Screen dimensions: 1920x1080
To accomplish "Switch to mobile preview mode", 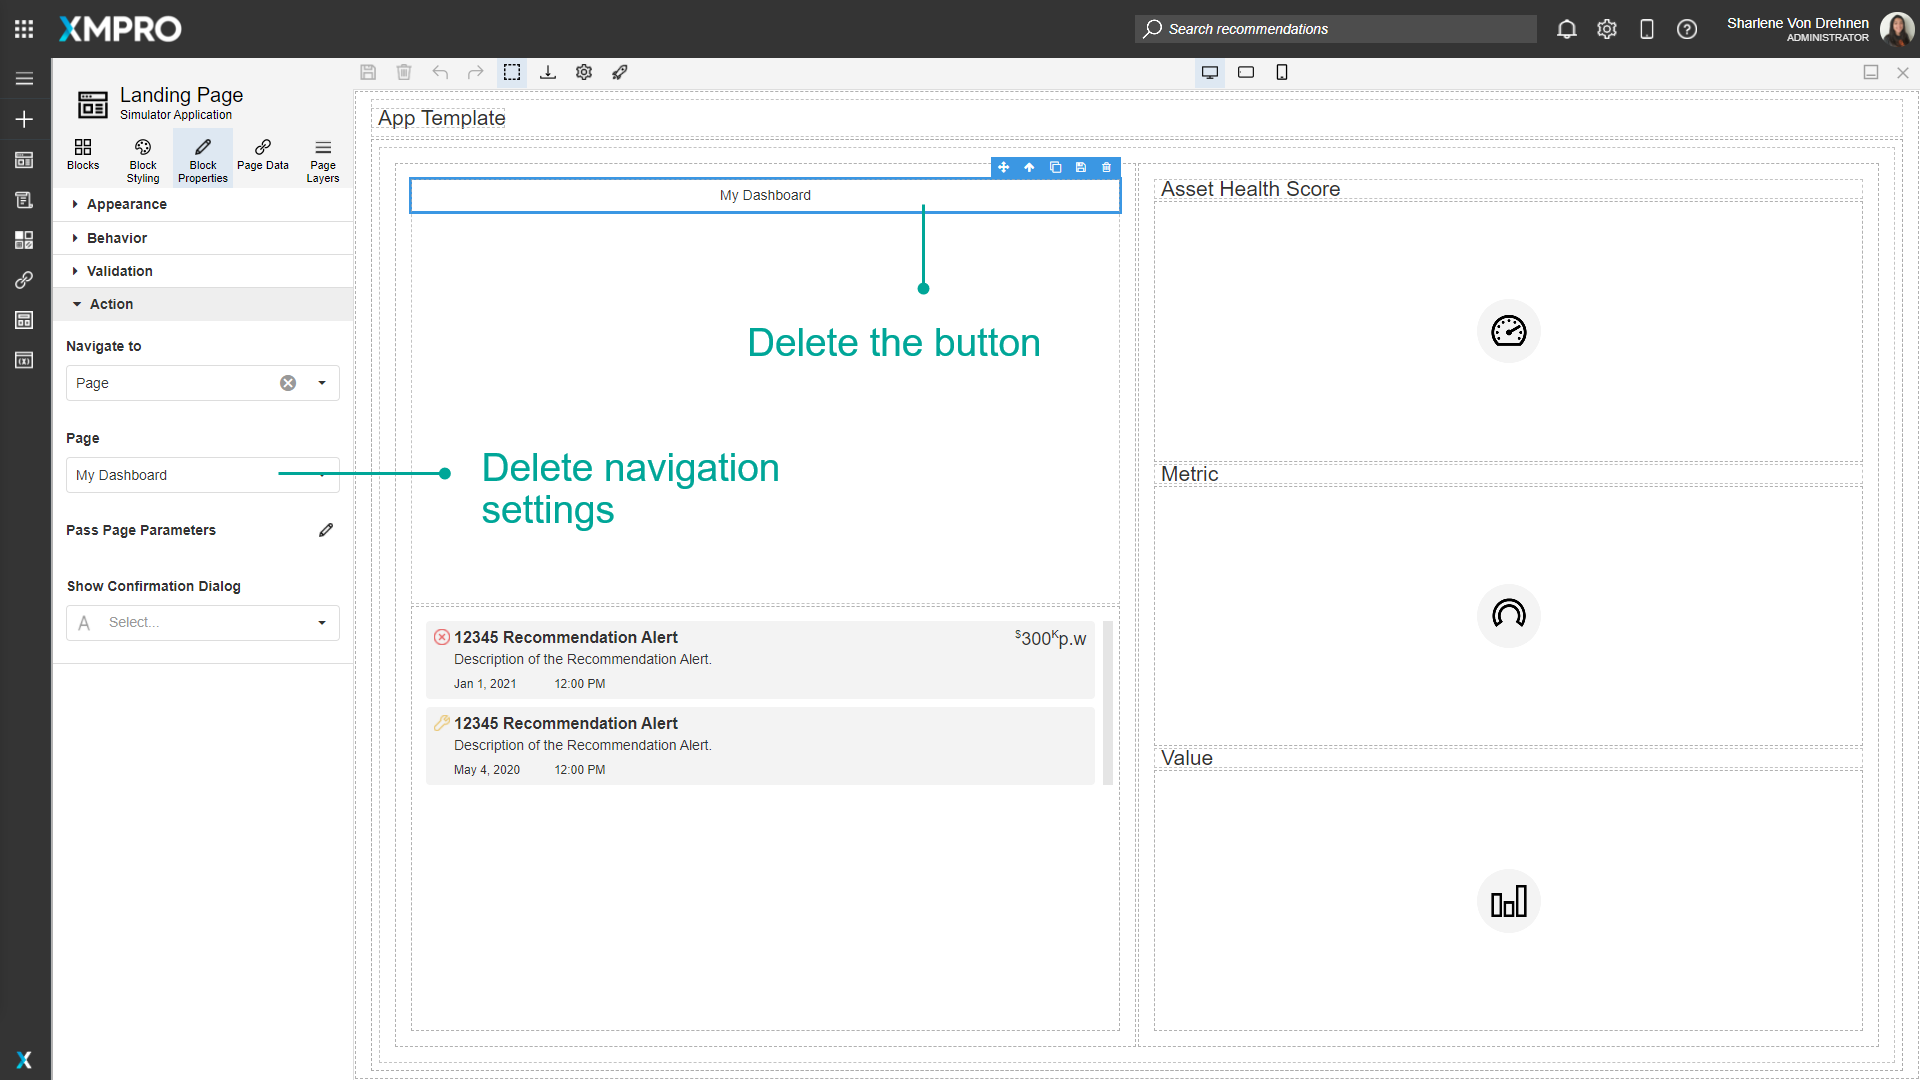I will [x=1282, y=72].
